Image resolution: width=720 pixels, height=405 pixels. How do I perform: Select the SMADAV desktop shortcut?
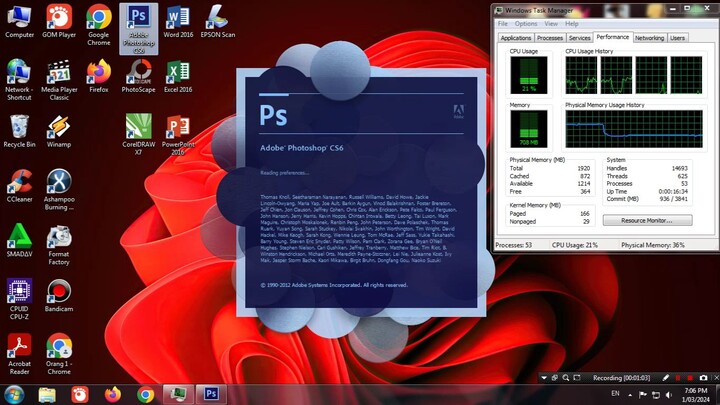point(19,240)
